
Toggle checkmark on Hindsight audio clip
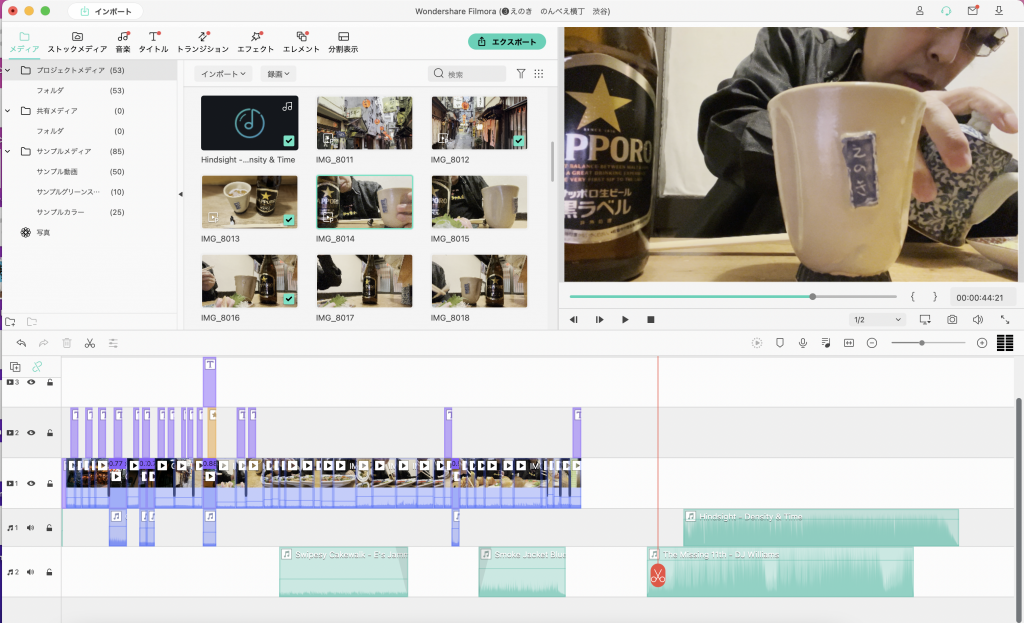tap(289, 140)
